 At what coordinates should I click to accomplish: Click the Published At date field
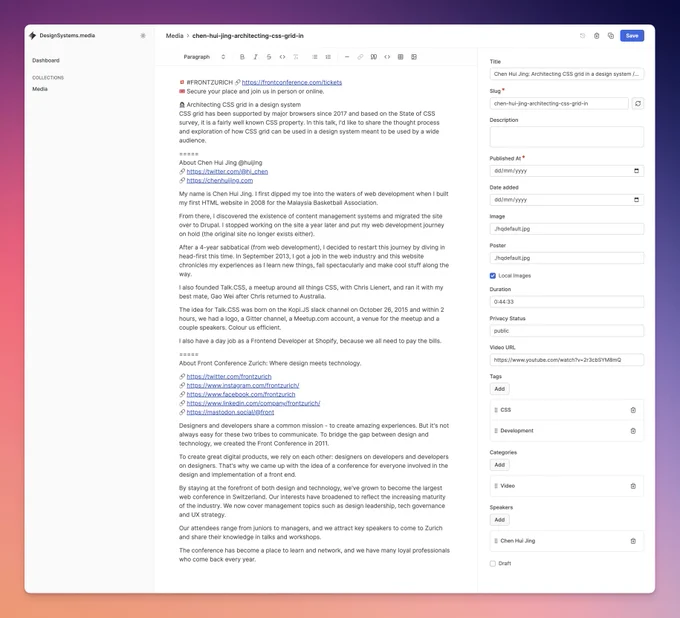pyautogui.click(x=567, y=170)
